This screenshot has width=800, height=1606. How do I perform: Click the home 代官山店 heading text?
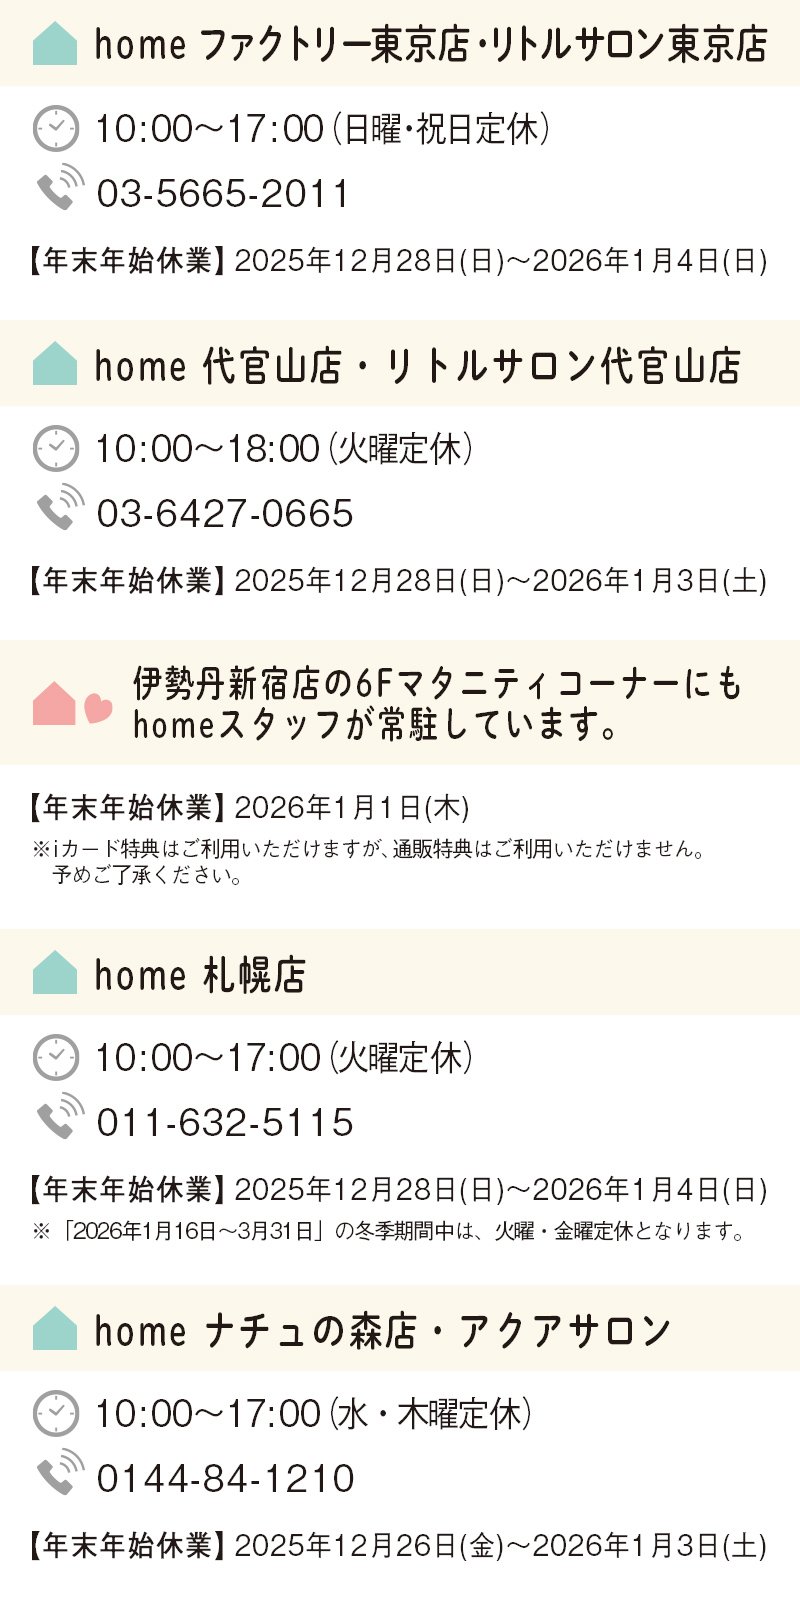pyautogui.click(x=417, y=367)
